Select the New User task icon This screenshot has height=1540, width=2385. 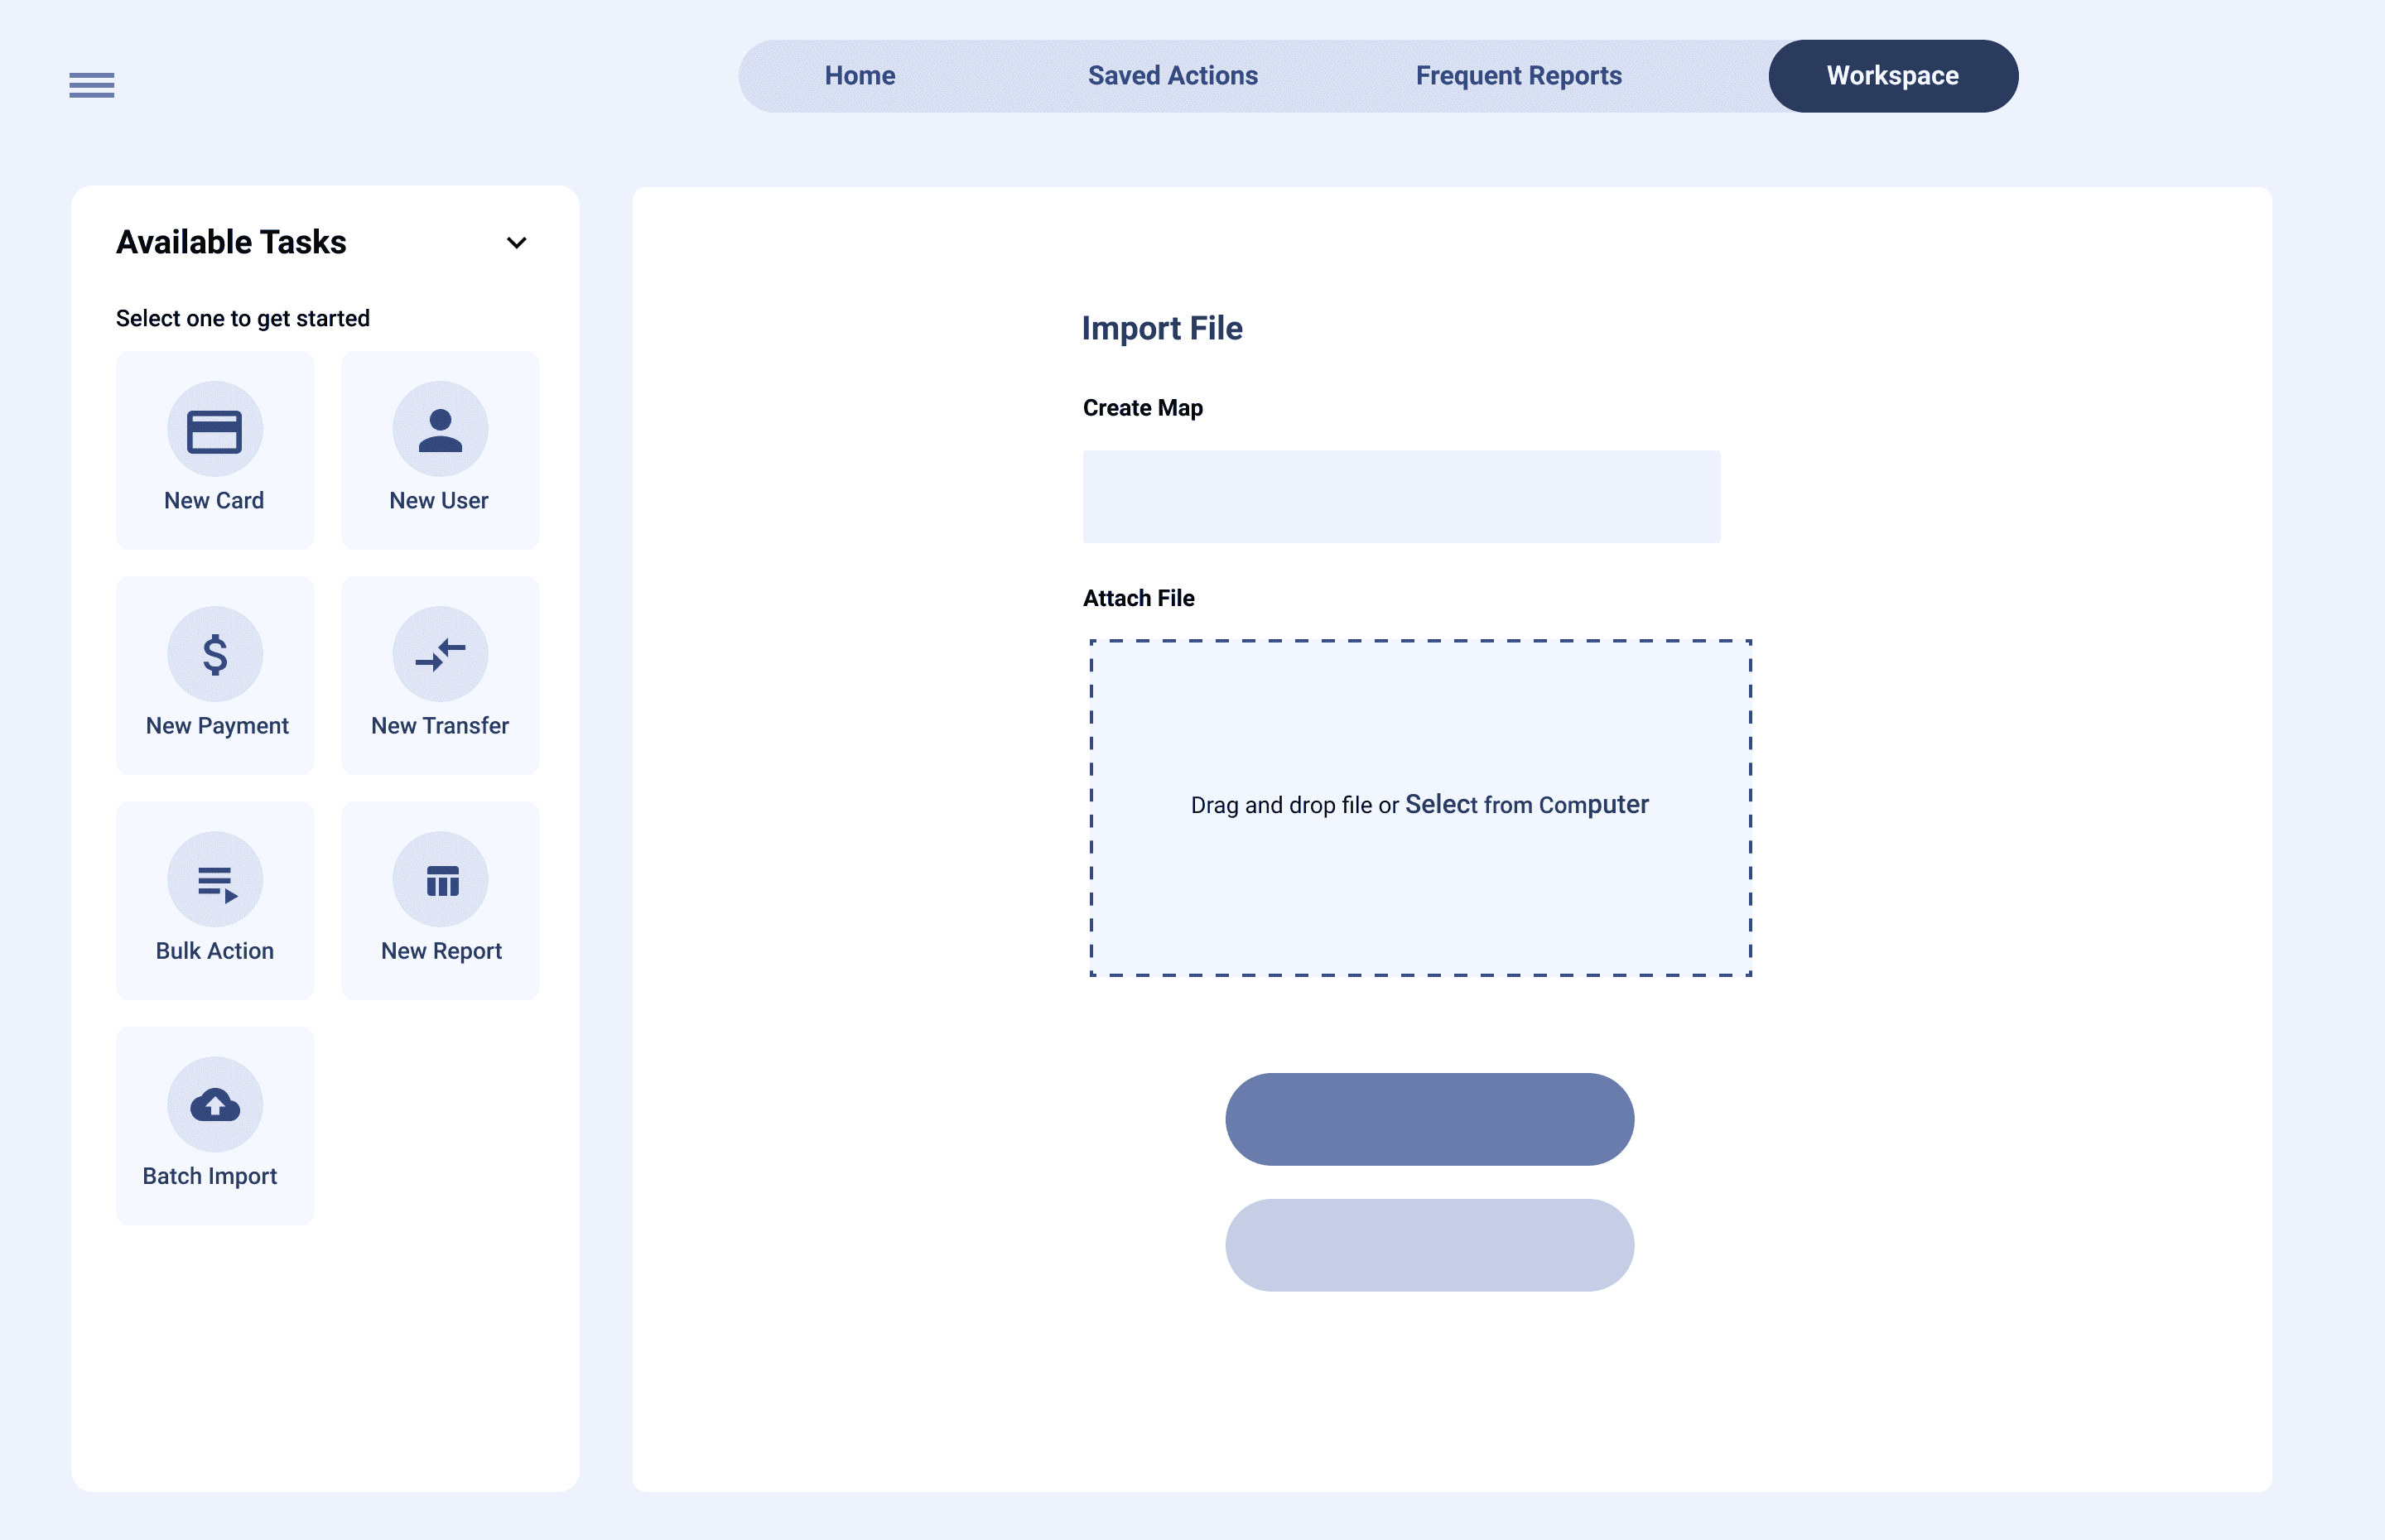(439, 429)
